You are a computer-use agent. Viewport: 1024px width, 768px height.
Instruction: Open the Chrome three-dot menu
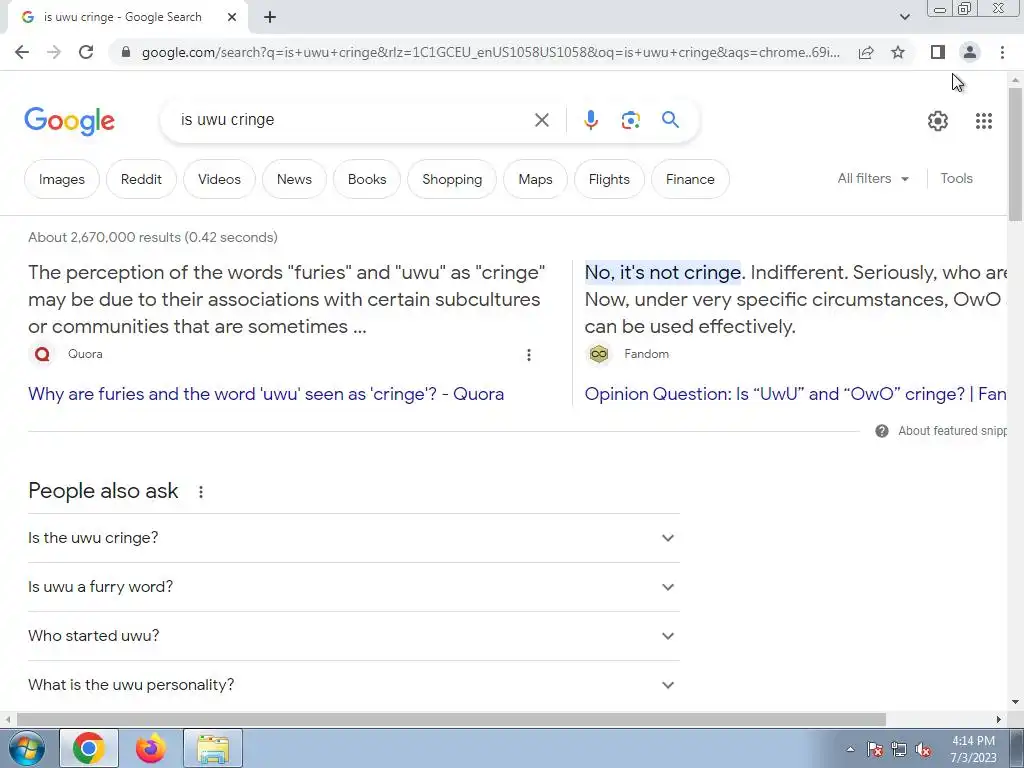click(x=1002, y=52)
